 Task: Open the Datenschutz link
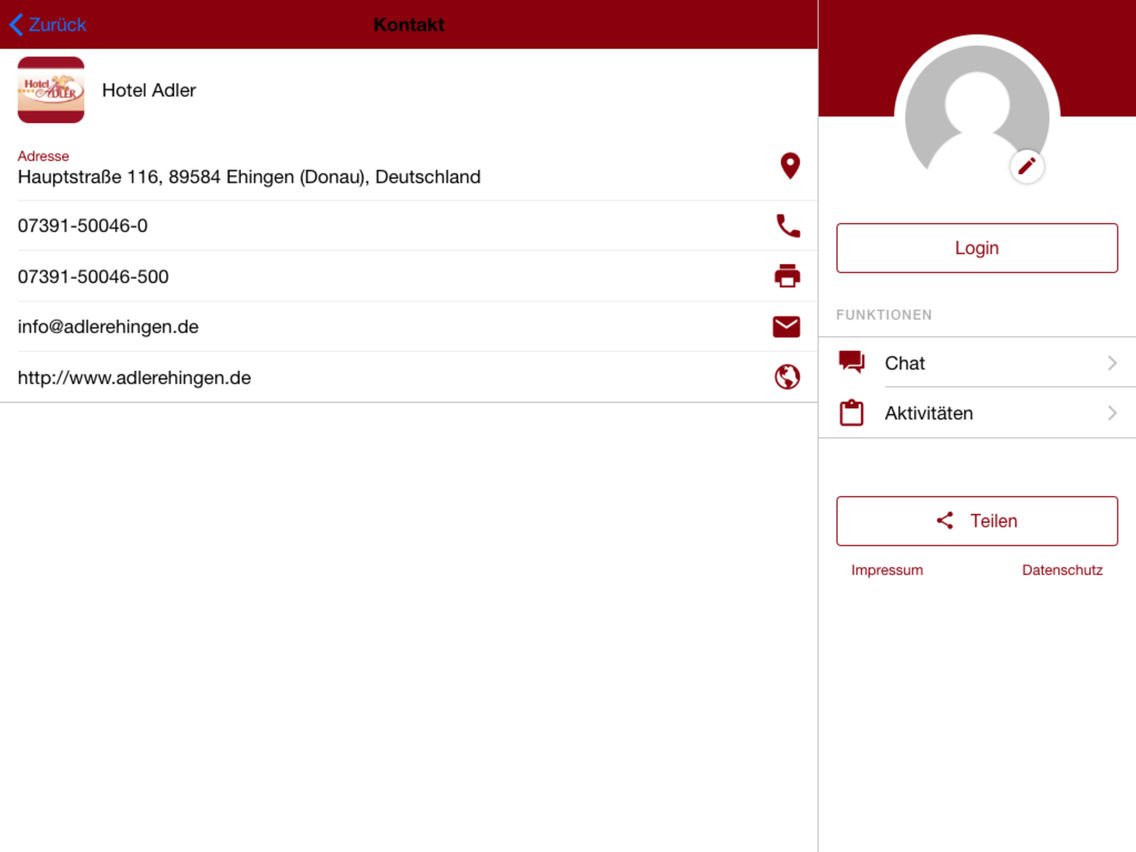pyautogui.click(x=1062, y=570)
